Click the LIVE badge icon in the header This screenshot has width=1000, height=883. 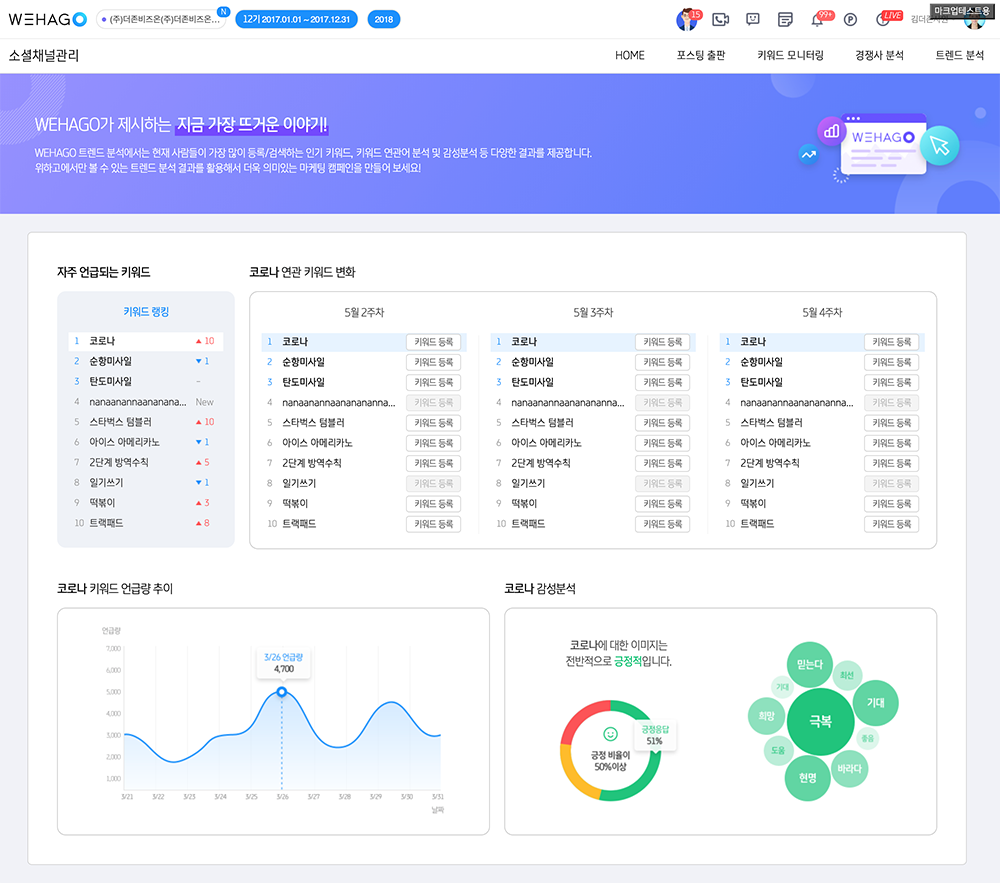[x=884, y=19]
